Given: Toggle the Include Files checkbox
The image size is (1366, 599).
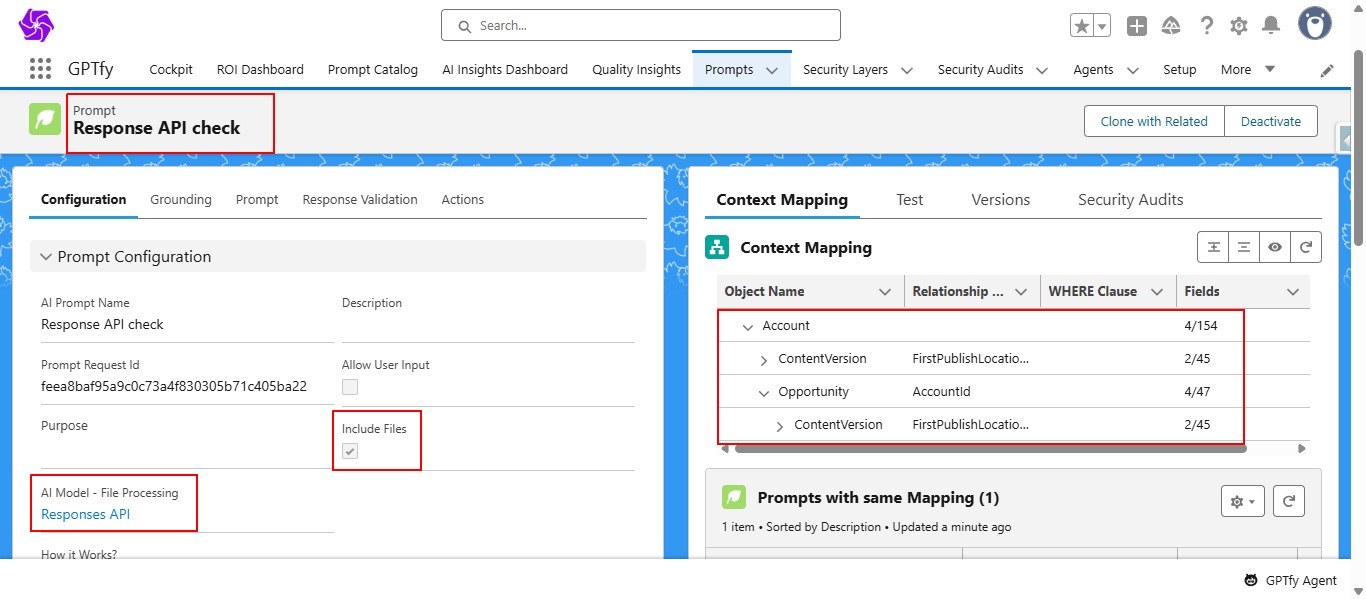Looking at the screenshot, I should [x=350, y=451].
